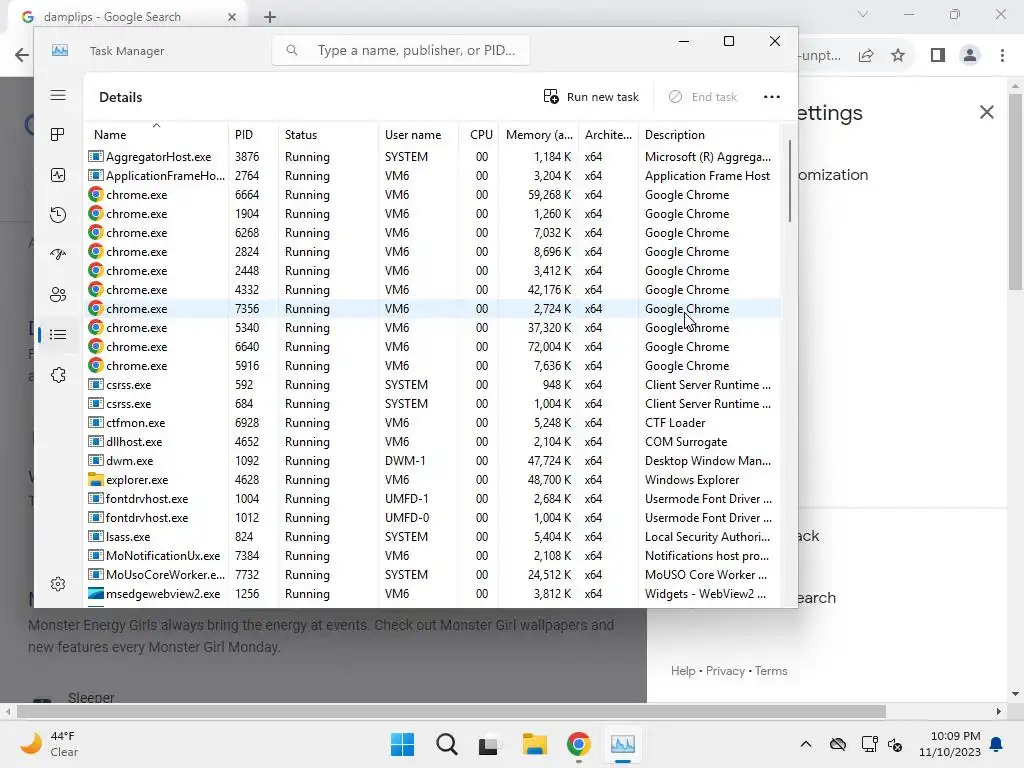Viewport: 1024px width, 768px height.
Task: Click the Privacy link in Chrome
Action: pos(725,671)
